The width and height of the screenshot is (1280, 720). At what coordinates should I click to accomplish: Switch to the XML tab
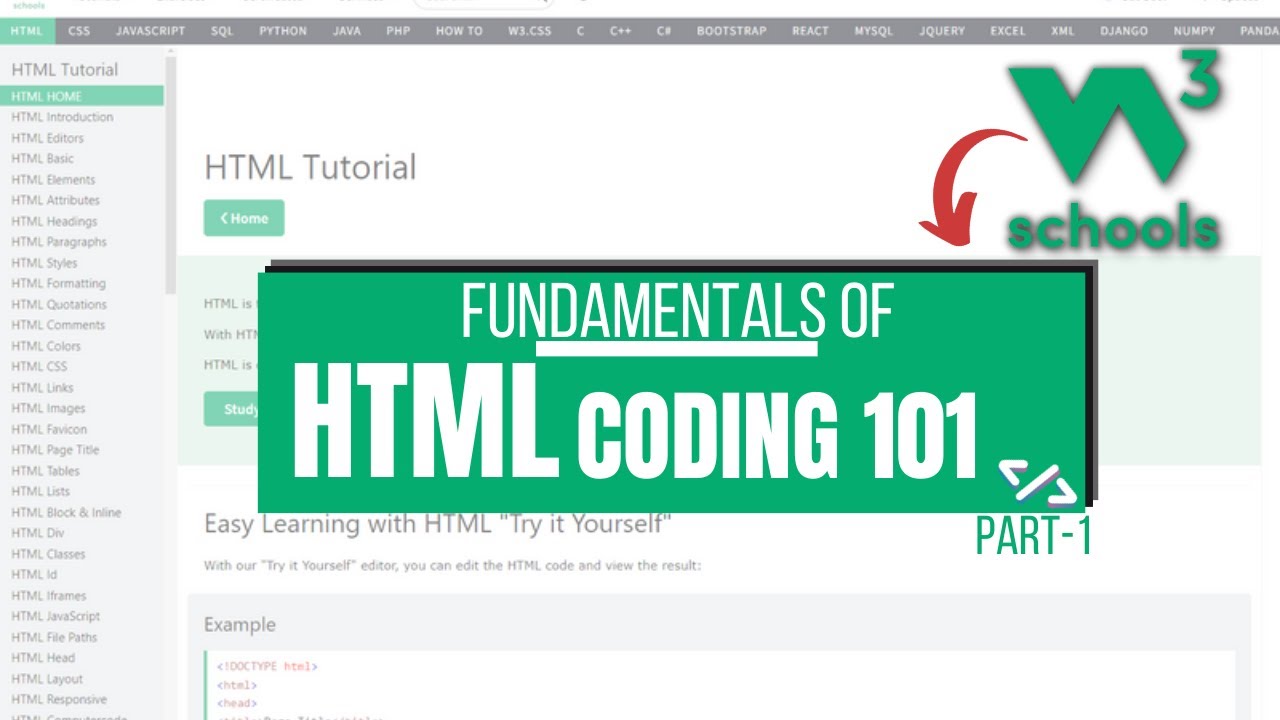1063,31
